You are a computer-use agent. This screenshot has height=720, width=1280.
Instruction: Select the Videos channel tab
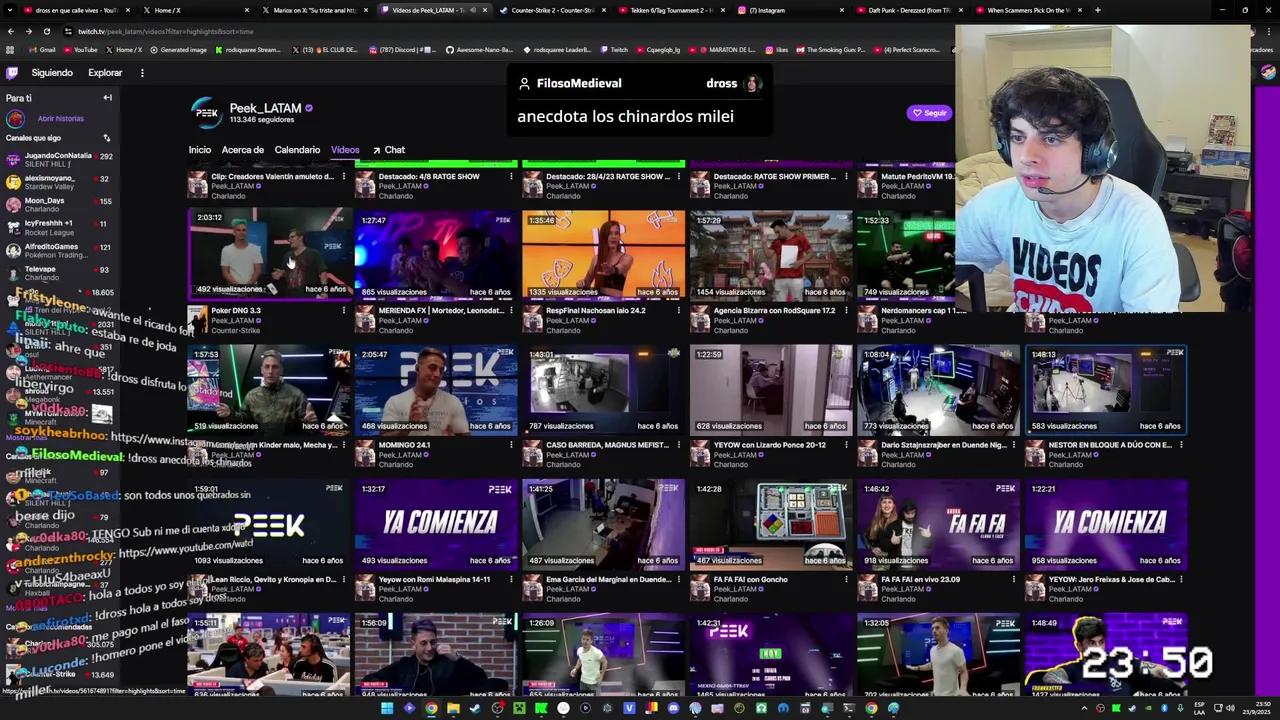pos(345,150)
